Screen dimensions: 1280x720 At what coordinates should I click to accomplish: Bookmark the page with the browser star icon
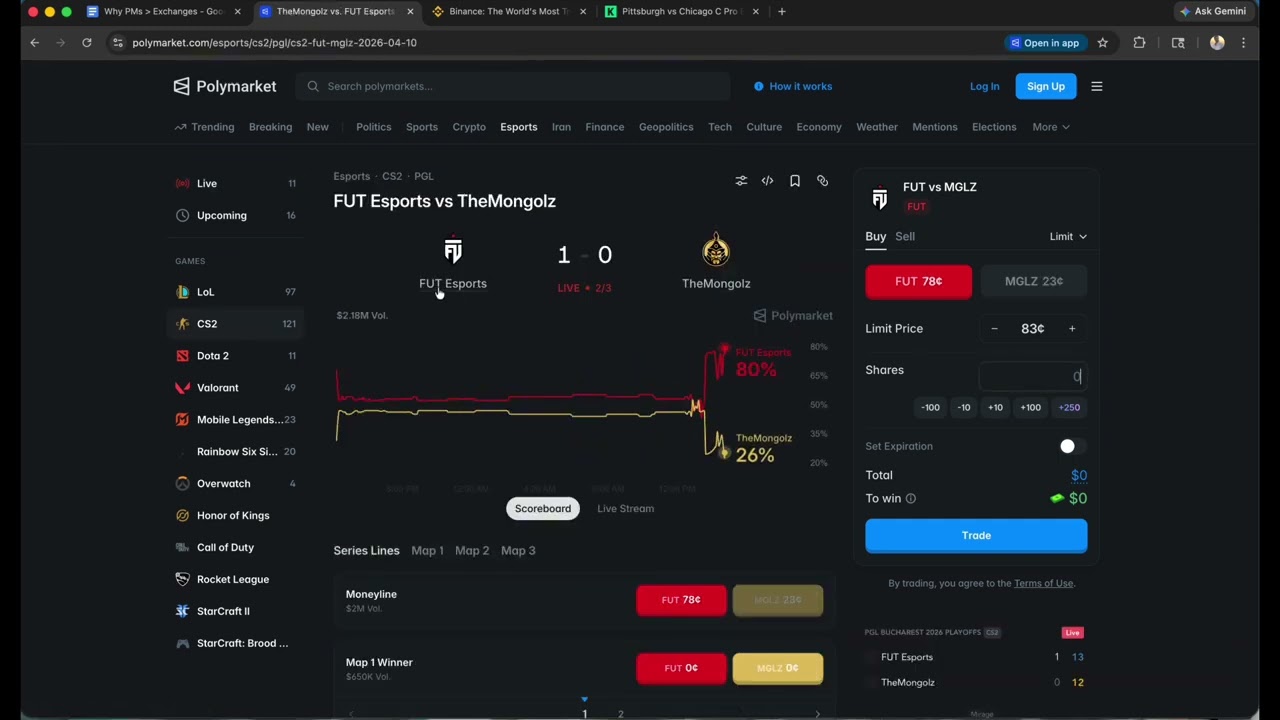[x=1102, y=43]
